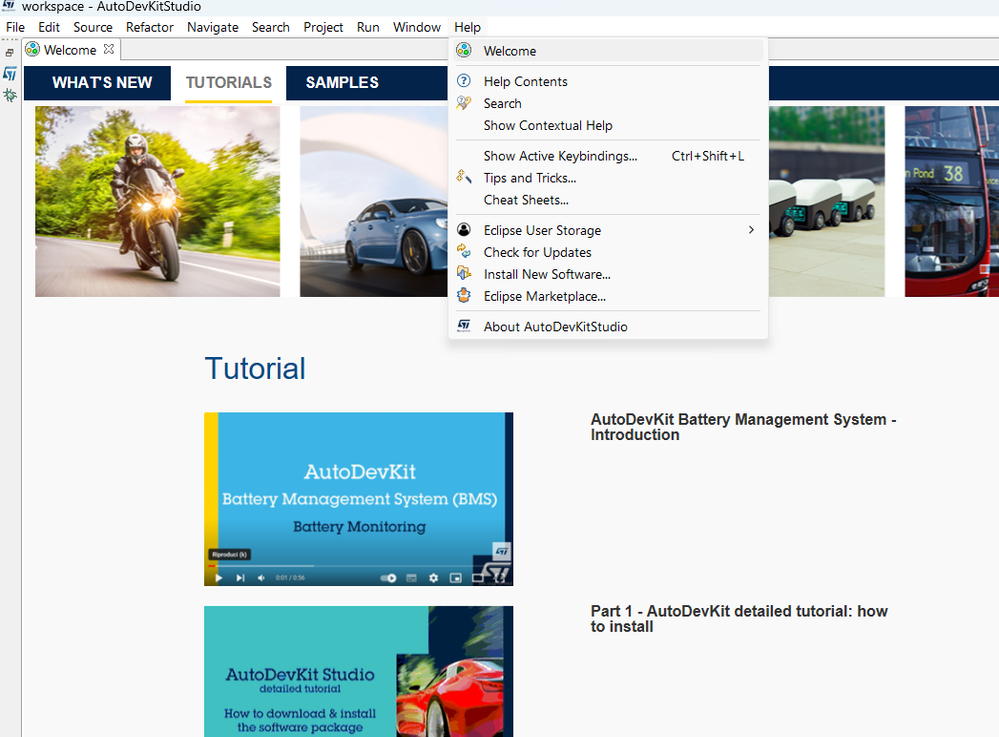Mute the battery monitoring video volume
Screen dimensions: 999x737
coord(262,578)
